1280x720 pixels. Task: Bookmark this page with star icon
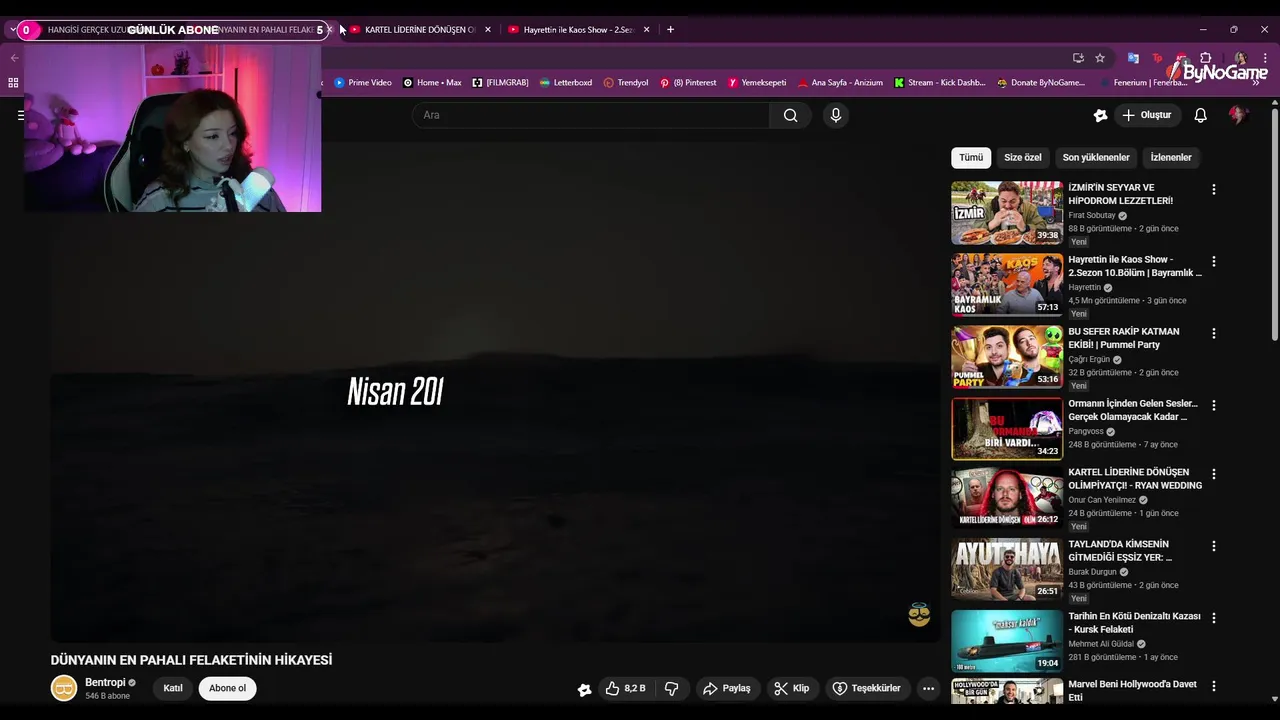[1100, 58]
